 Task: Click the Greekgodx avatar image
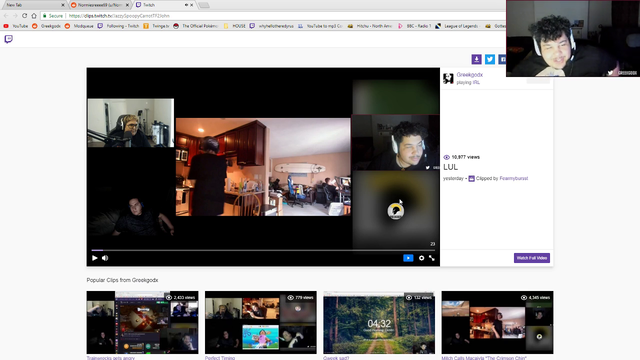448,78
